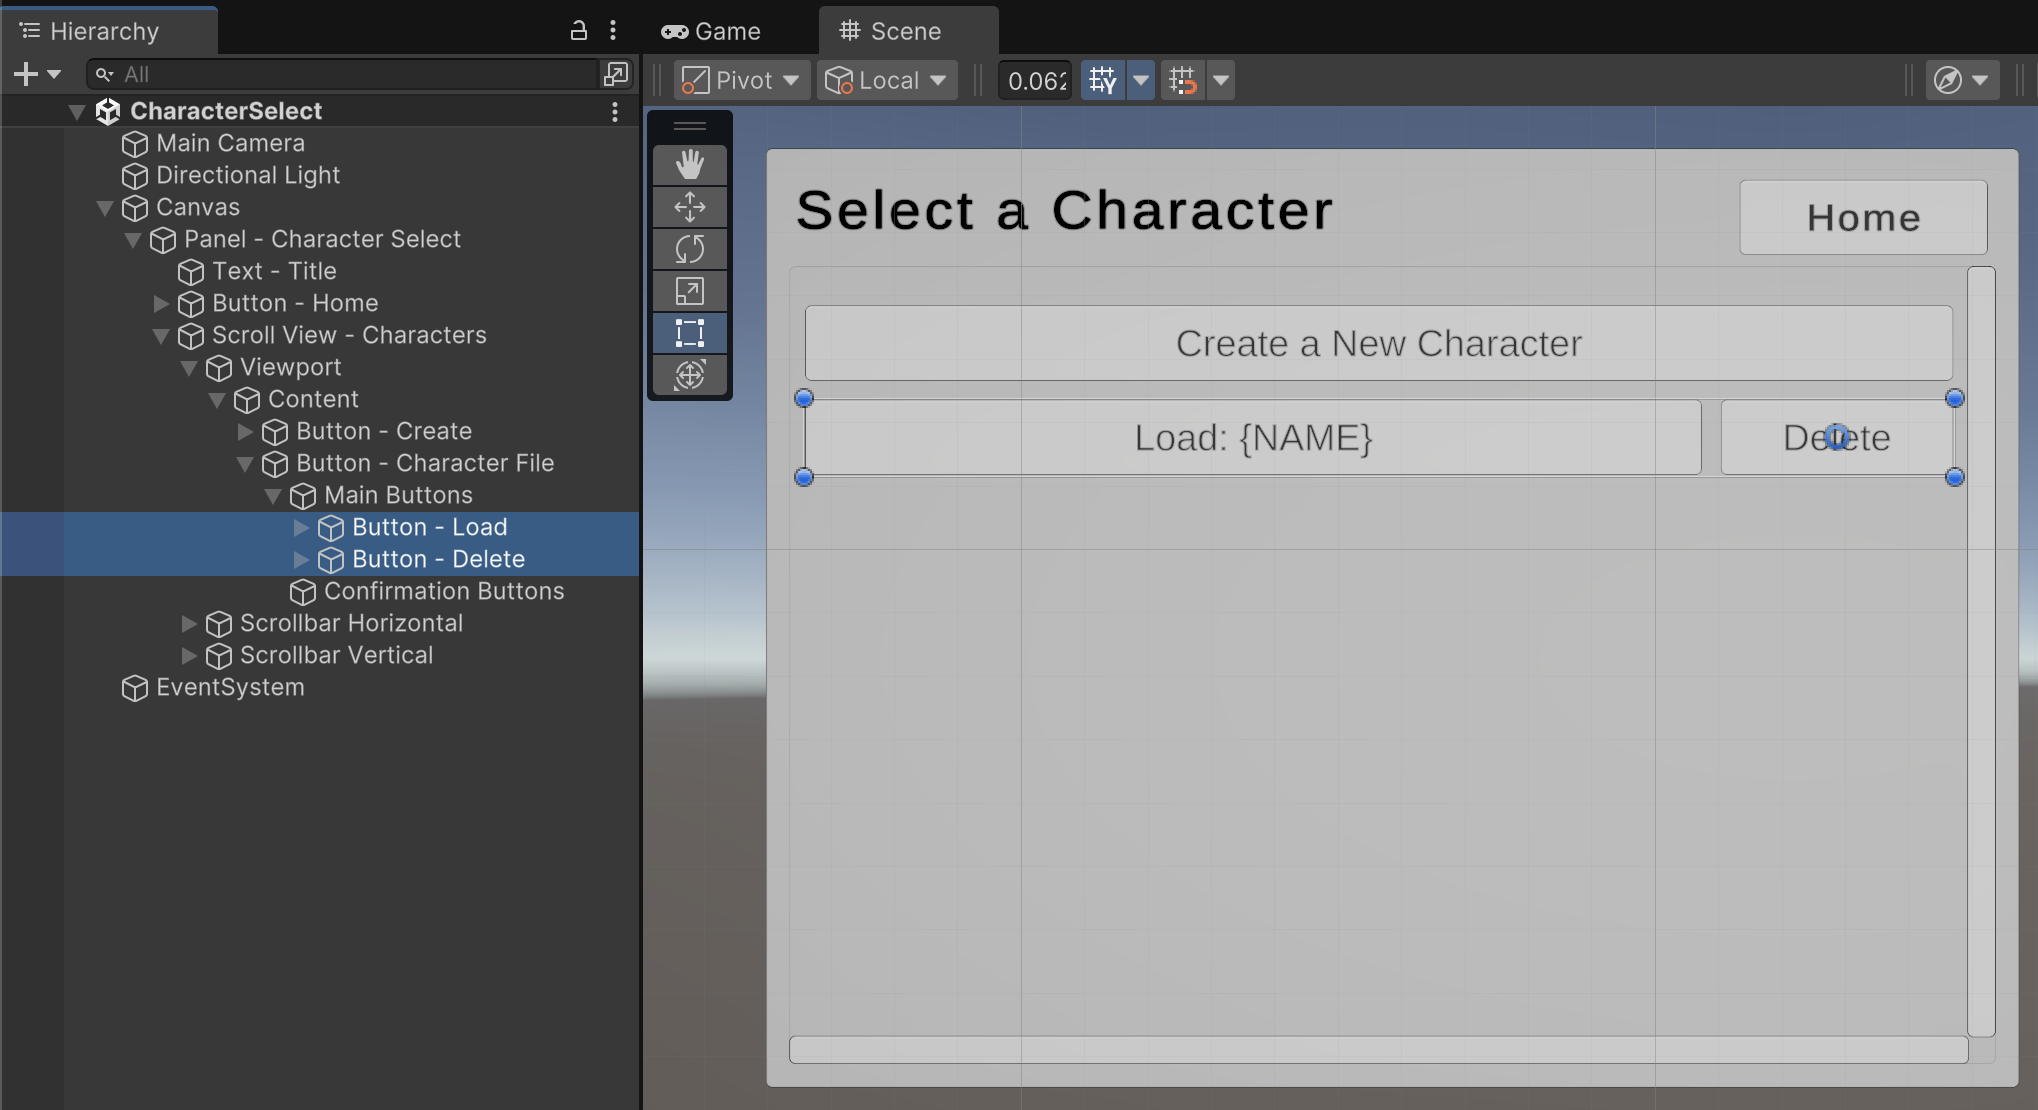This screenshot has height=1110, width=2038.
Task: Select the Hand view tool
Action: click(689, 165)
